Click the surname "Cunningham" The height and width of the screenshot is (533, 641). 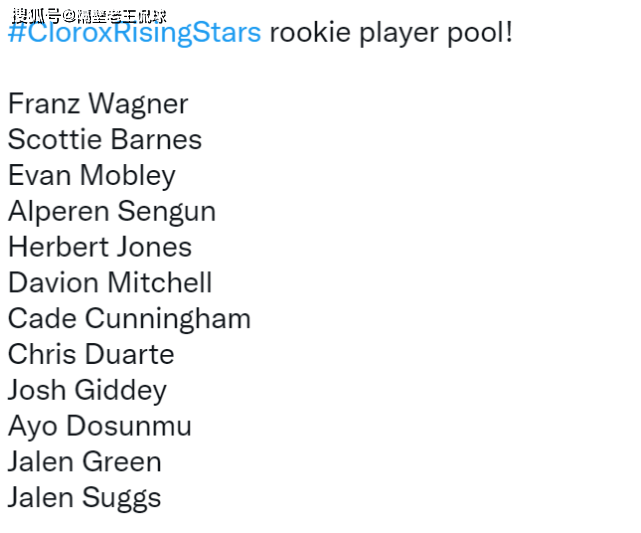[x=168, y=319]
